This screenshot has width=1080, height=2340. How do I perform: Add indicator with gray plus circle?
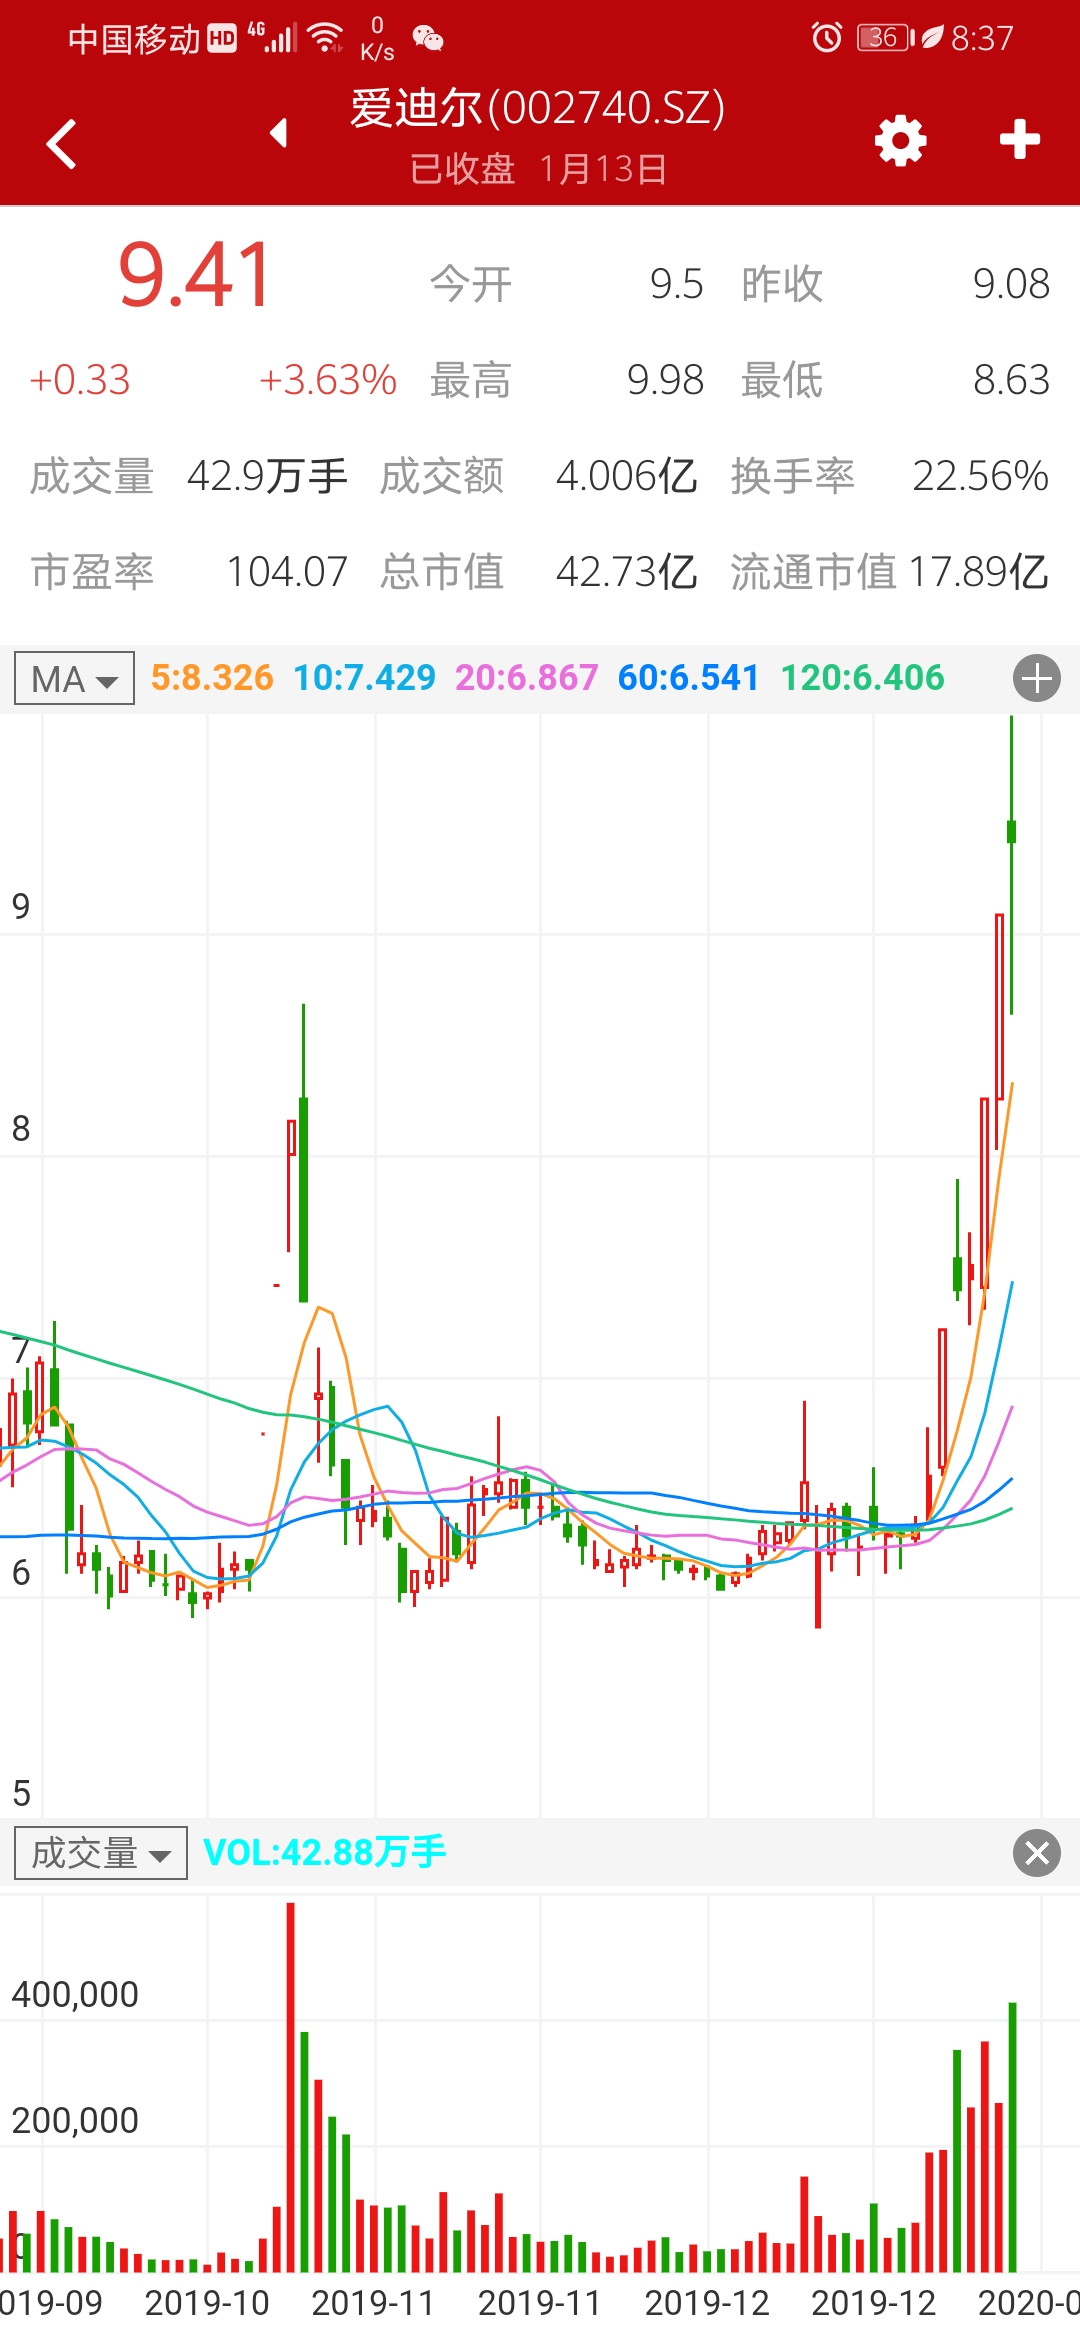[1036, 679]
